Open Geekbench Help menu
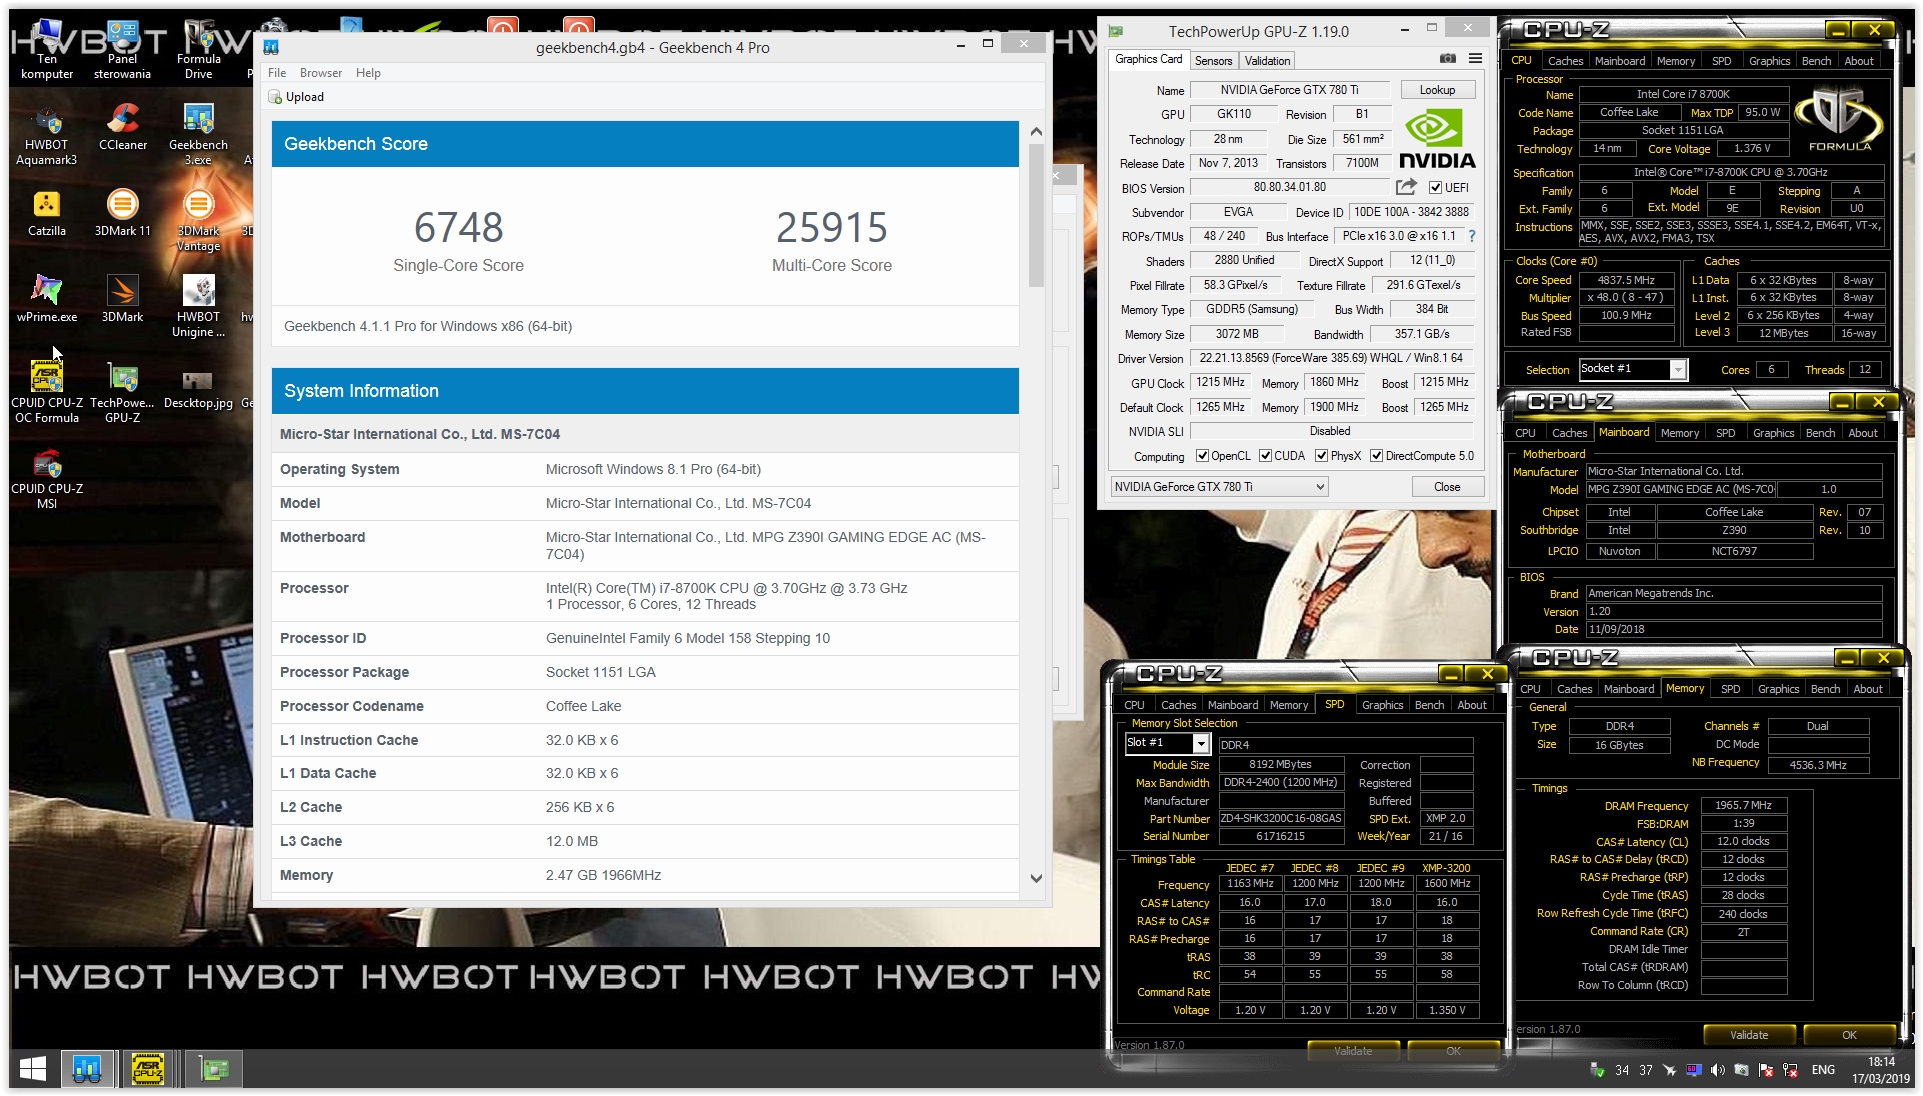The height and width of the screenshot is (1096, 1923). coord(368,73)
